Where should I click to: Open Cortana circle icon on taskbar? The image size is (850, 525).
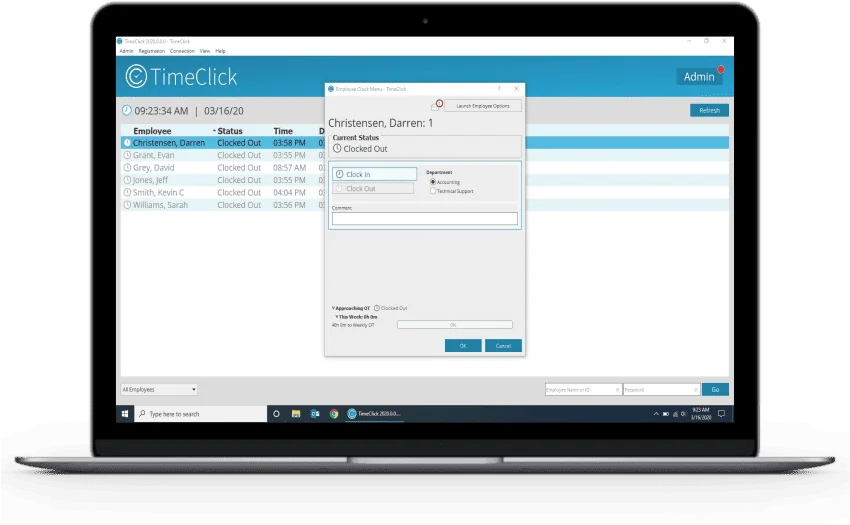[x=276, y=414]
